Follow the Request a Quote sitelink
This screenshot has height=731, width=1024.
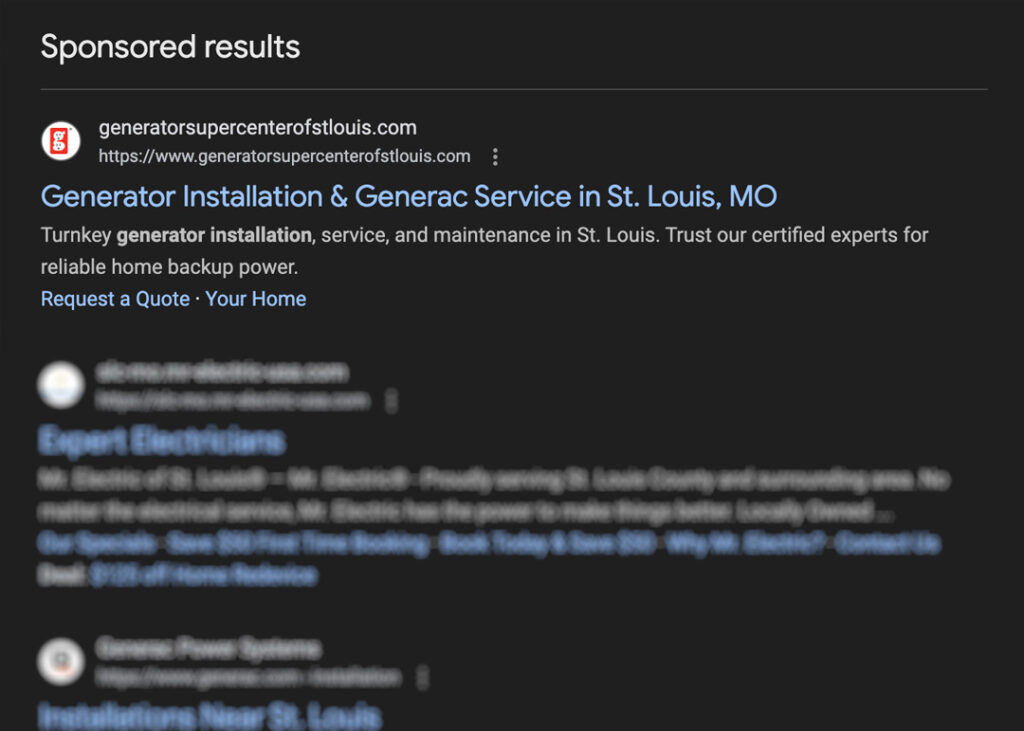pyautogui.click(x=115, y=299)
